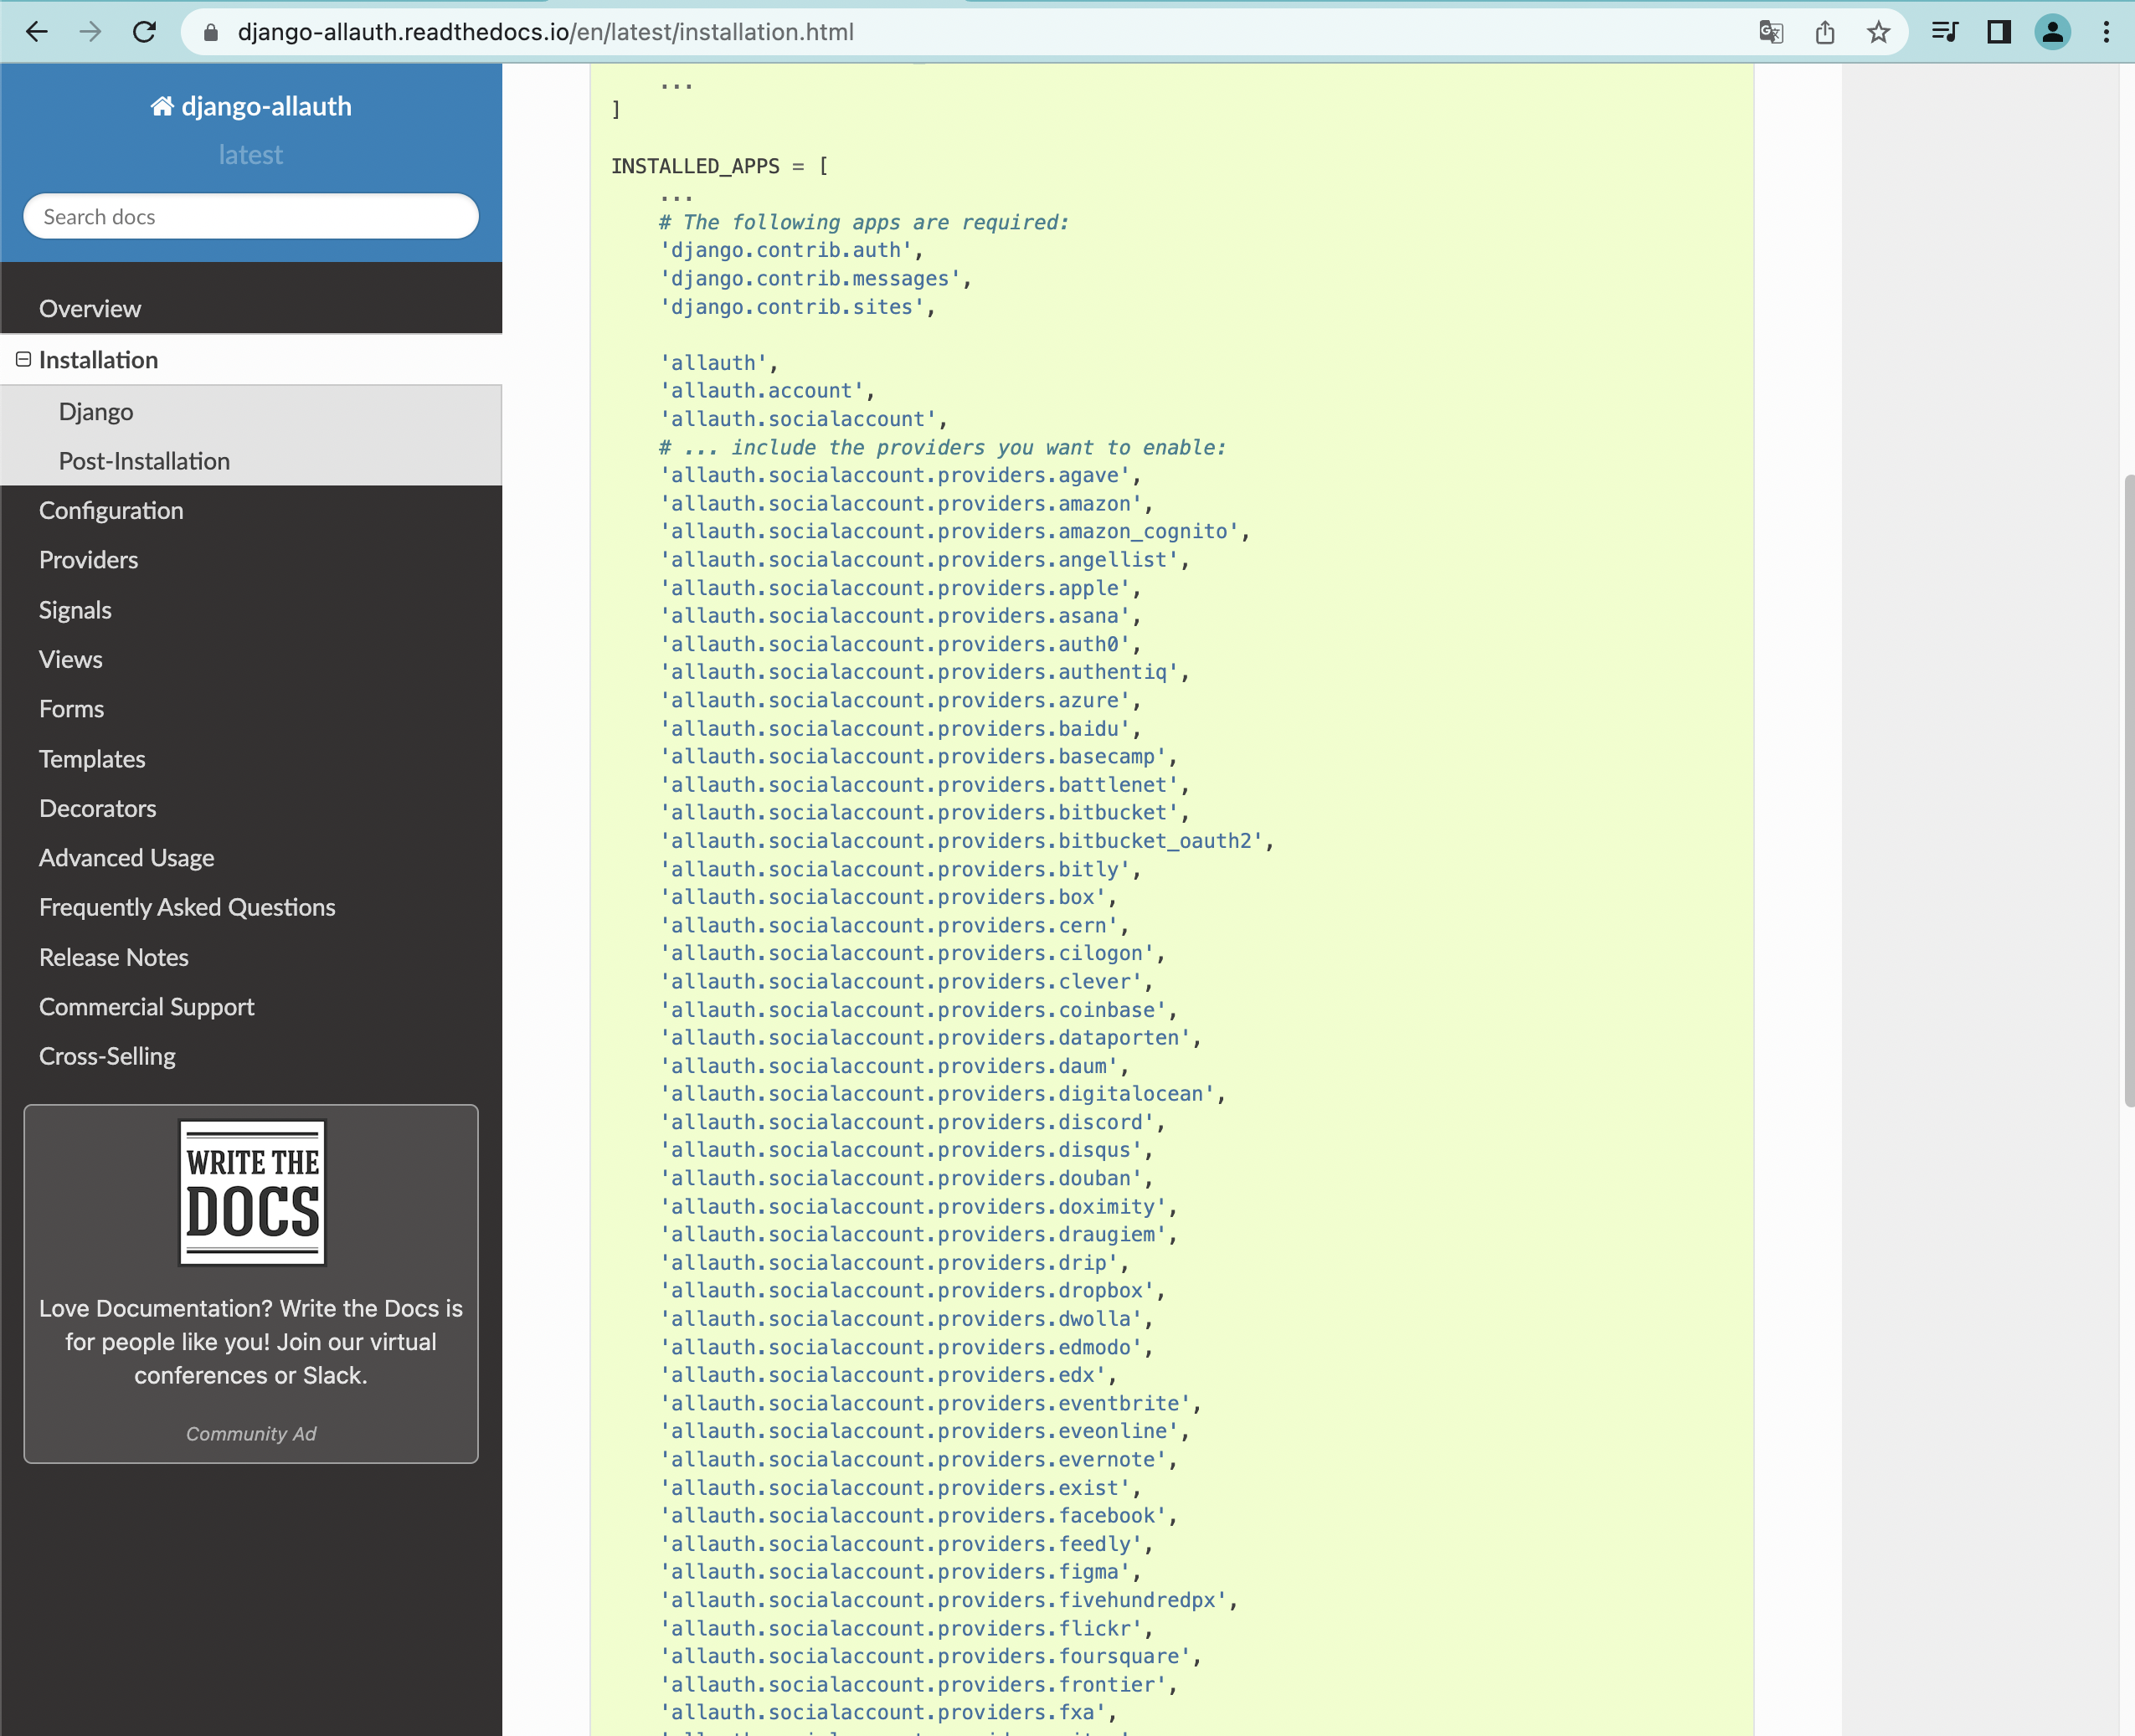Select the Installation sidebar item
This screenshot has height=1736, width=2135.
[x=251, y=359]
